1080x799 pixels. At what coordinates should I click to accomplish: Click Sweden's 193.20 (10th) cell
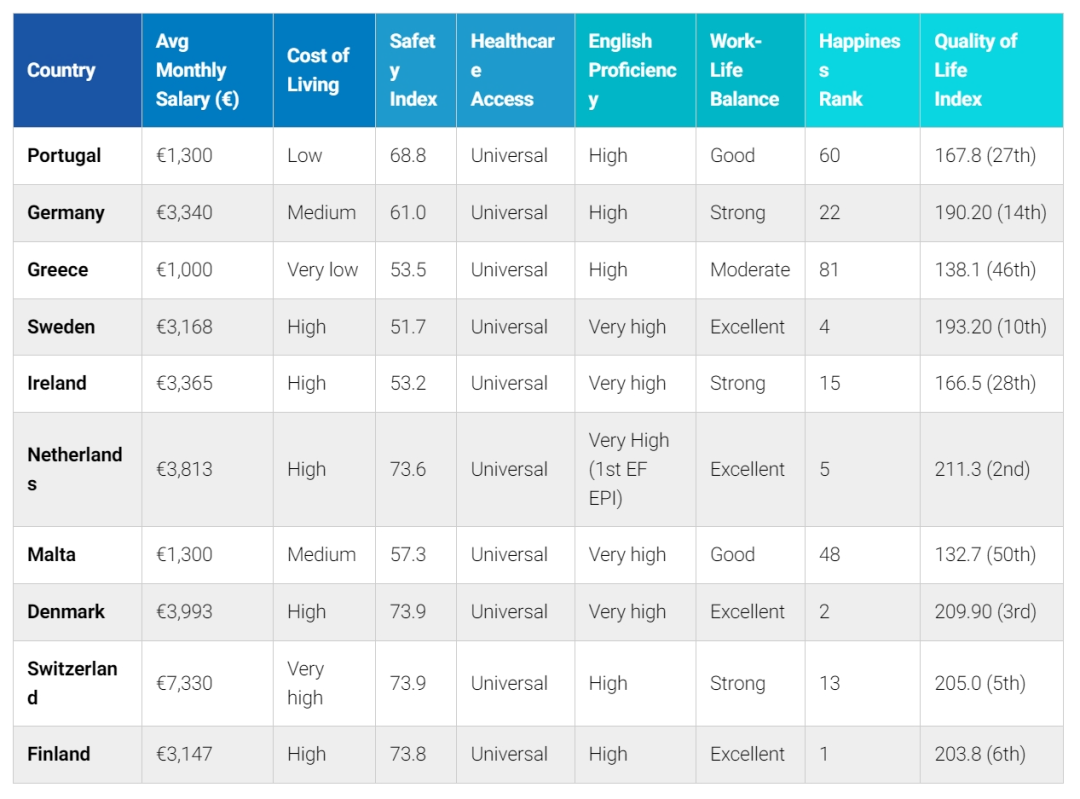click(992, 327)
